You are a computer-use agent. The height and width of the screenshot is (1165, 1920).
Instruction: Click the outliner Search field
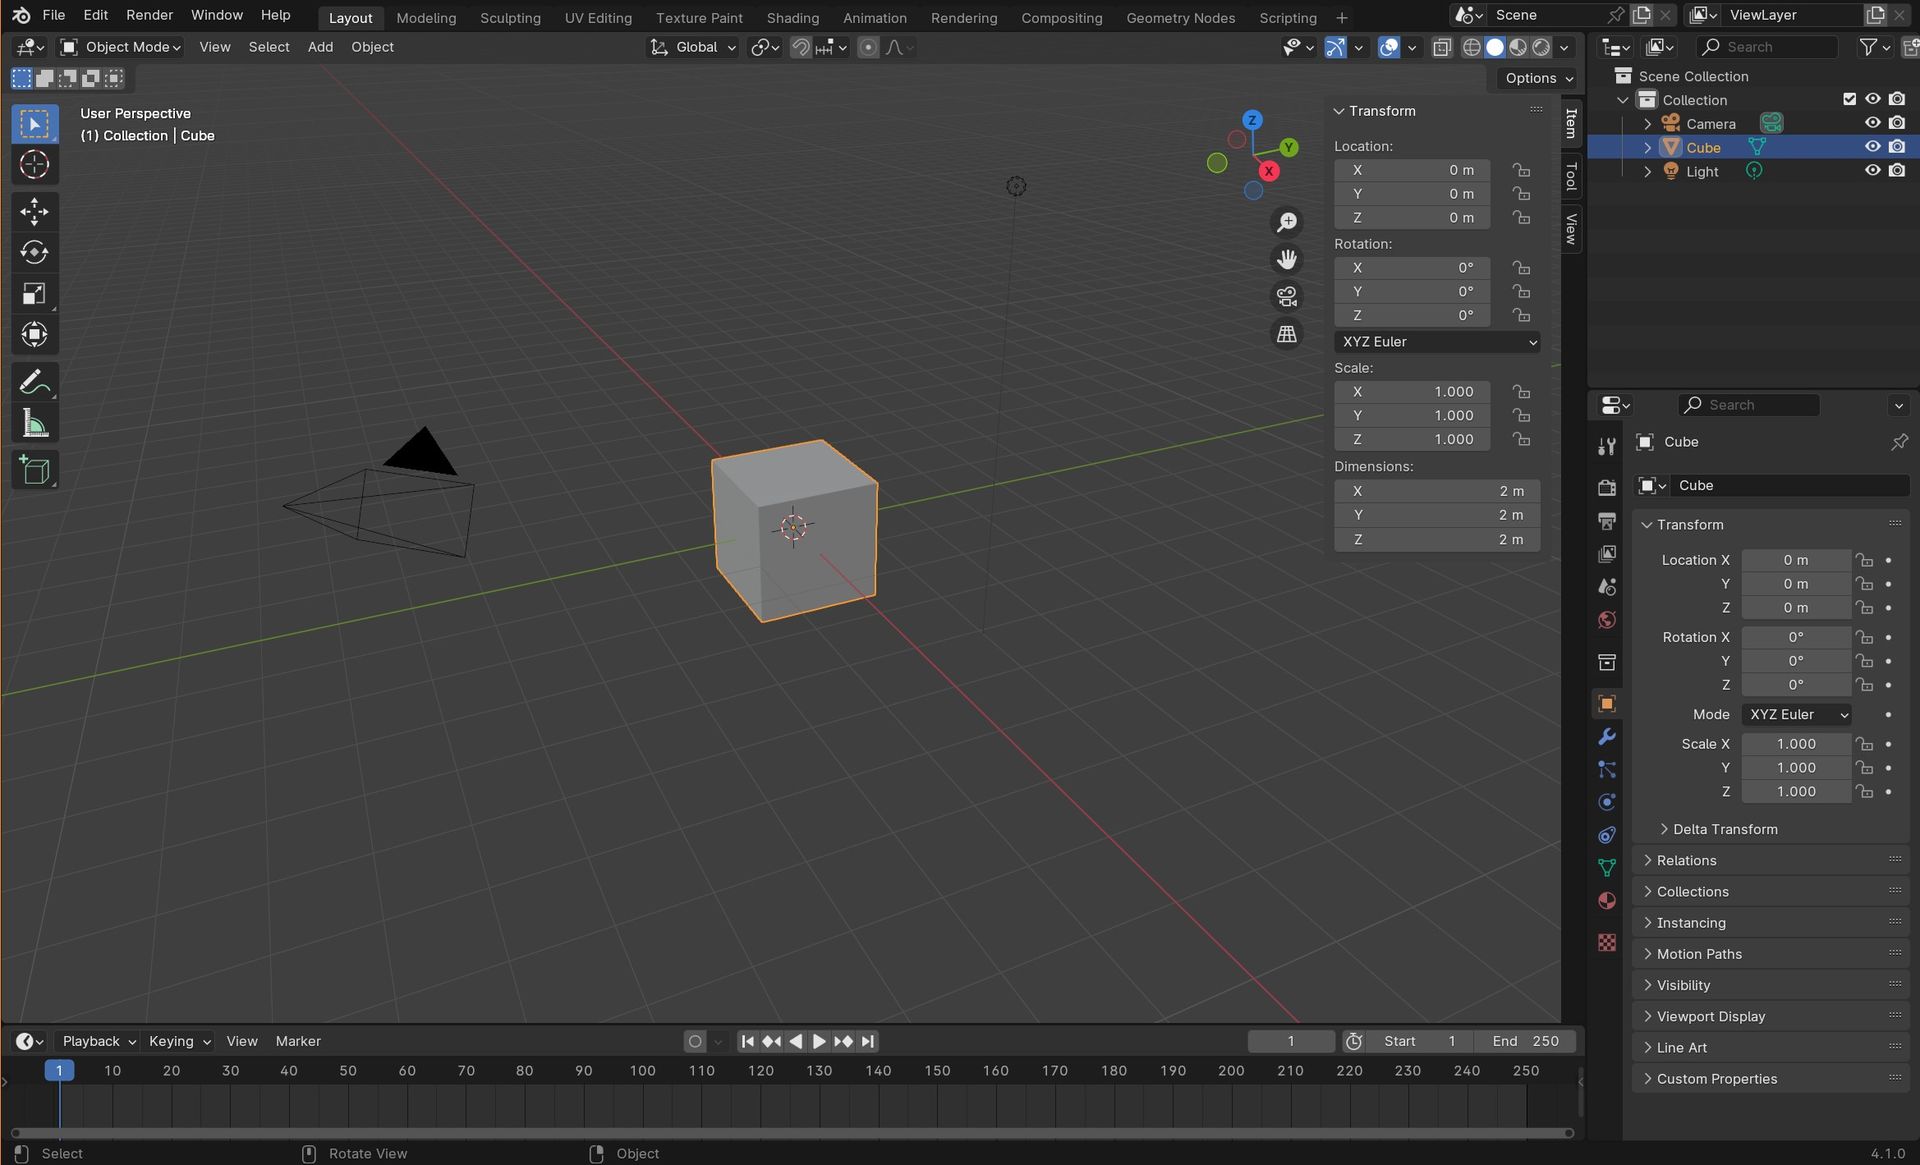1767,47
